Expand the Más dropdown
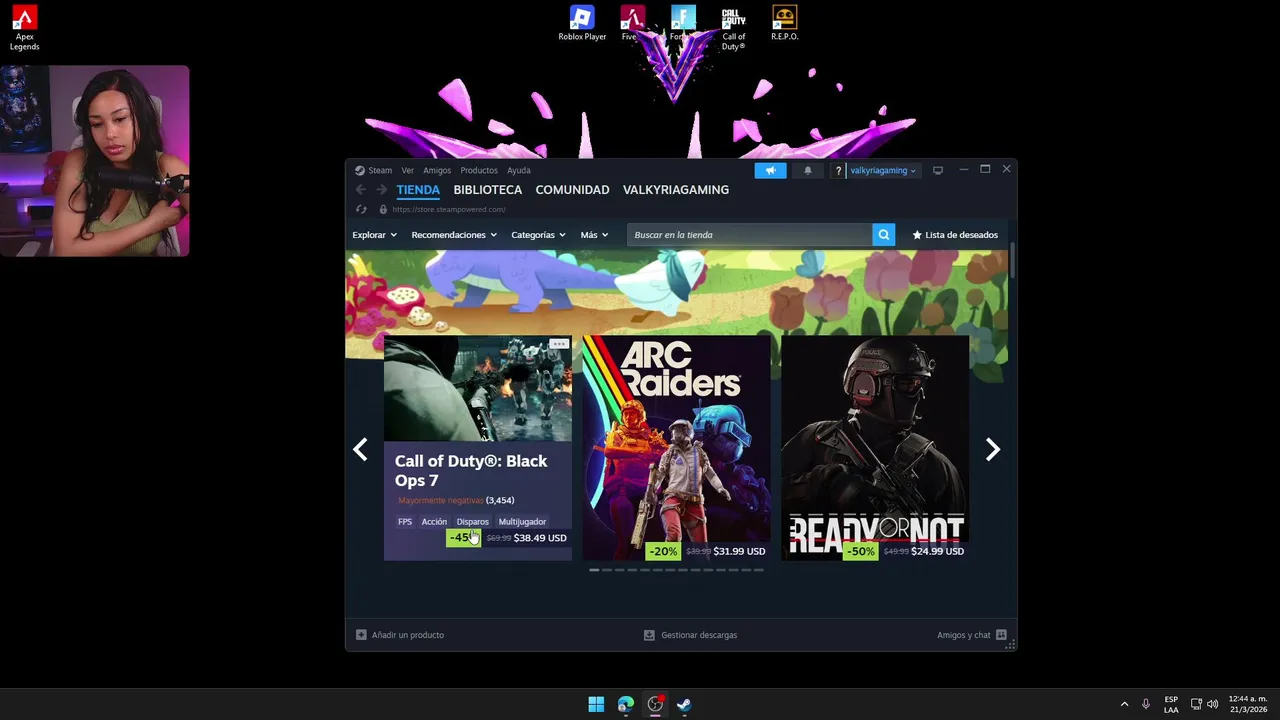 coord(594,235)
